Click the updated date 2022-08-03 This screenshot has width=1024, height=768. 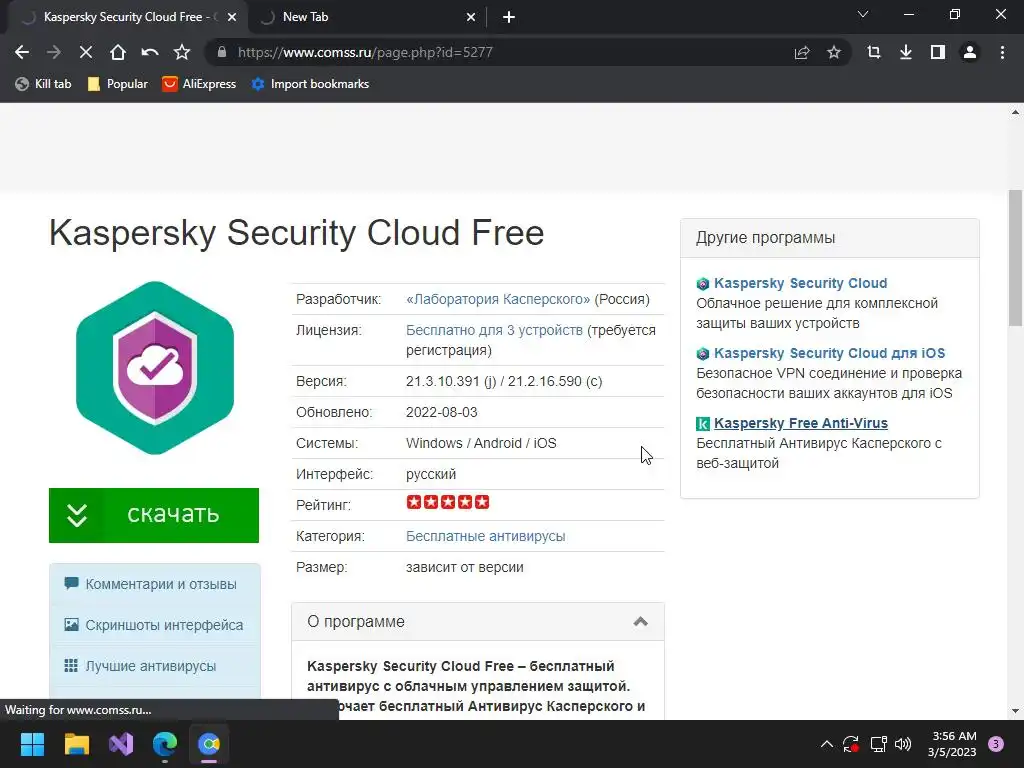pyautogui.click(x=441, y=412)
